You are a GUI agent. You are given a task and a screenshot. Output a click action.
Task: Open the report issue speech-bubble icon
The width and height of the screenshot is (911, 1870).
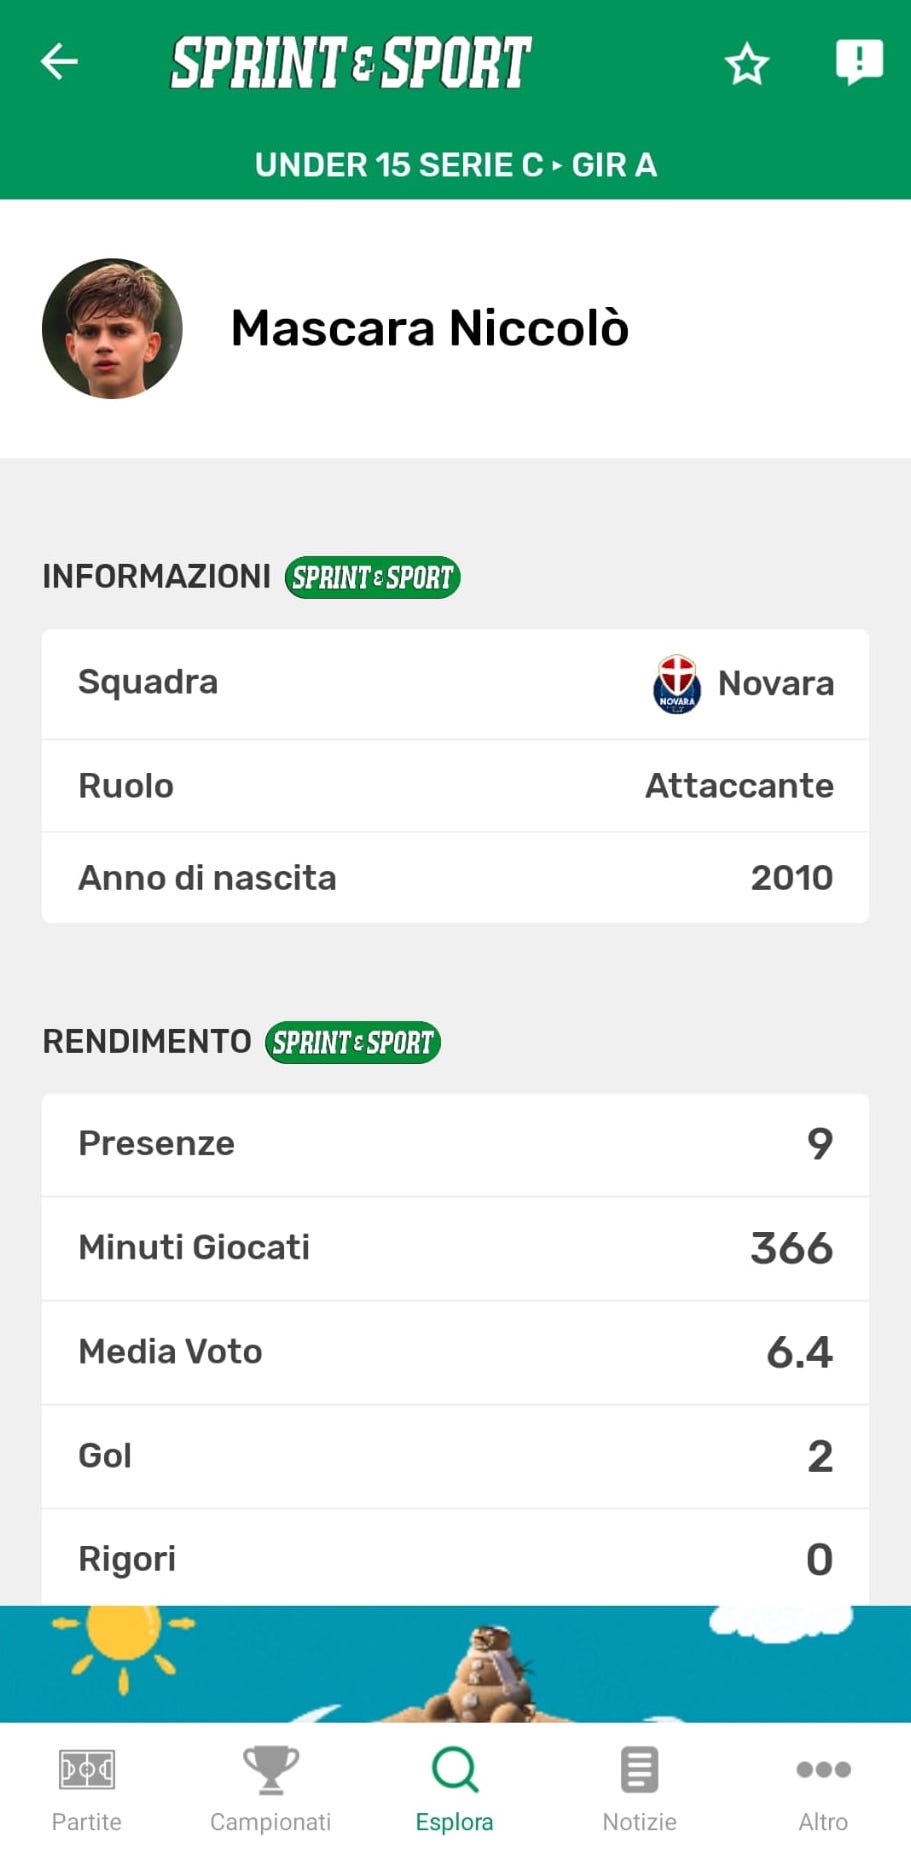858,62
